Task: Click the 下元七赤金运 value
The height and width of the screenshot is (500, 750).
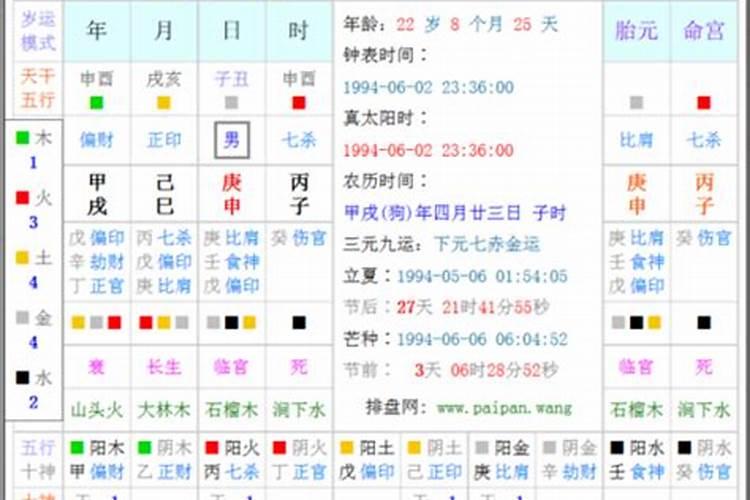Action: (486, 244)
